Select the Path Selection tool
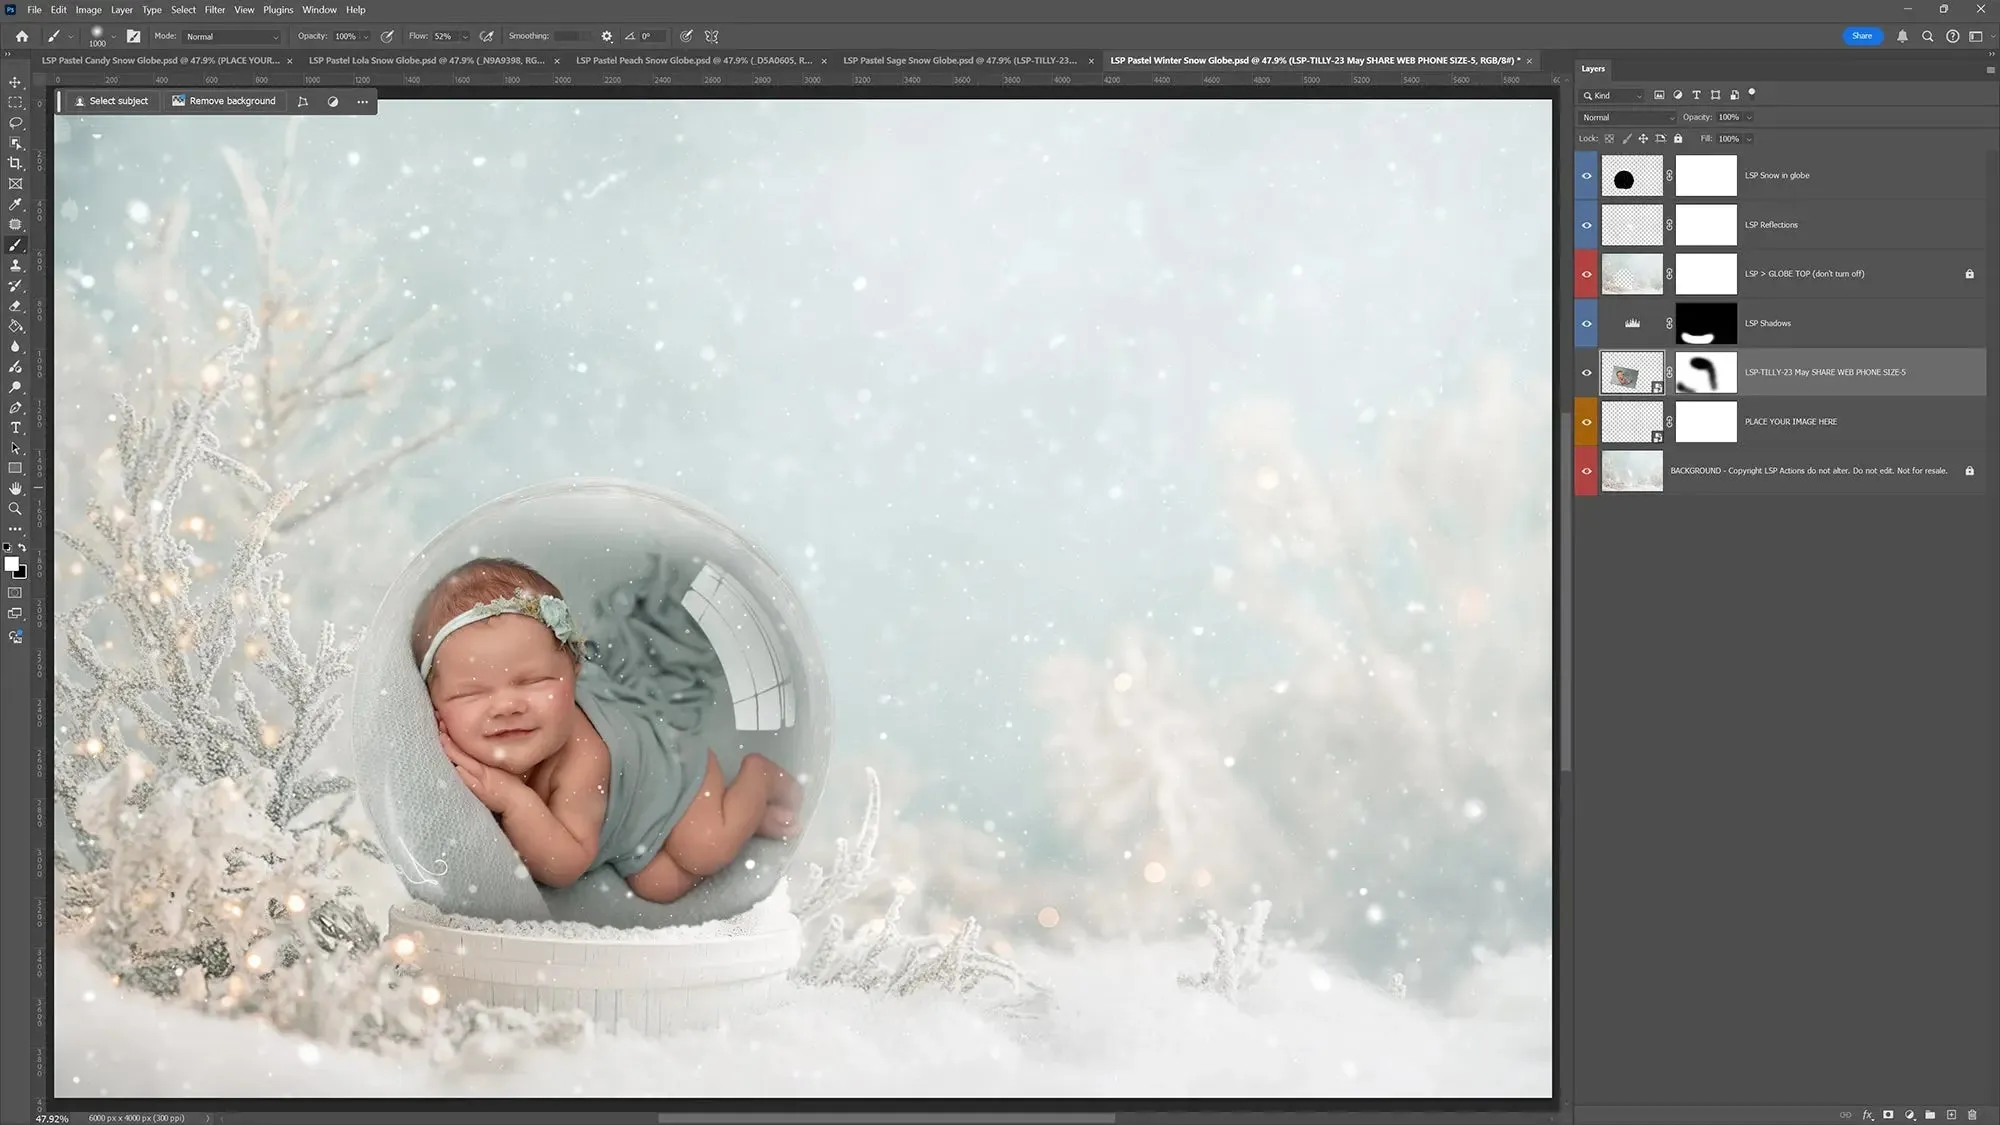The width and height of the screenshot is (2000, 1125). click(x=15, y=448)
